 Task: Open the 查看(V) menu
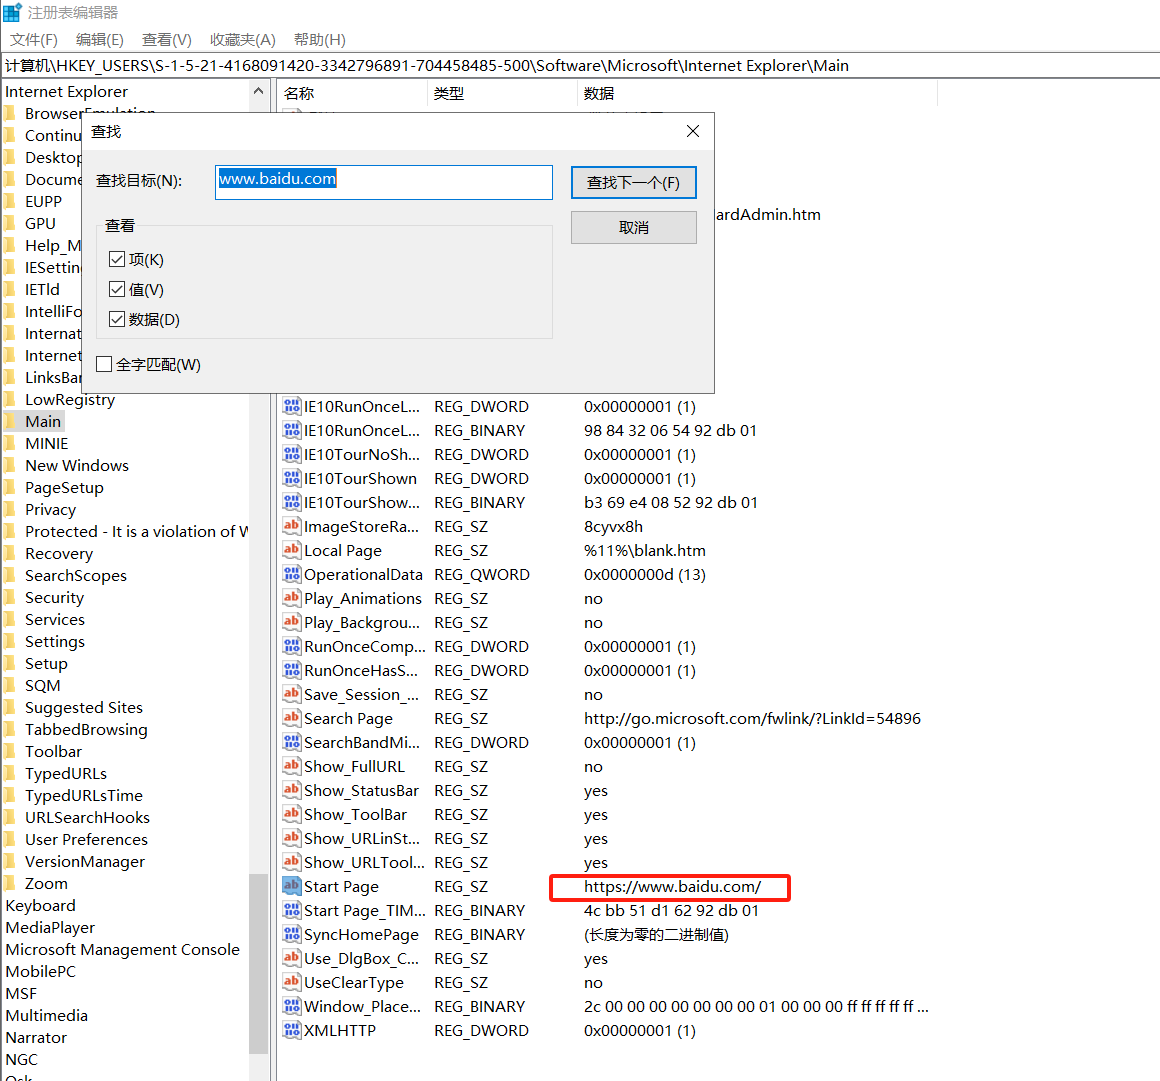166,40
